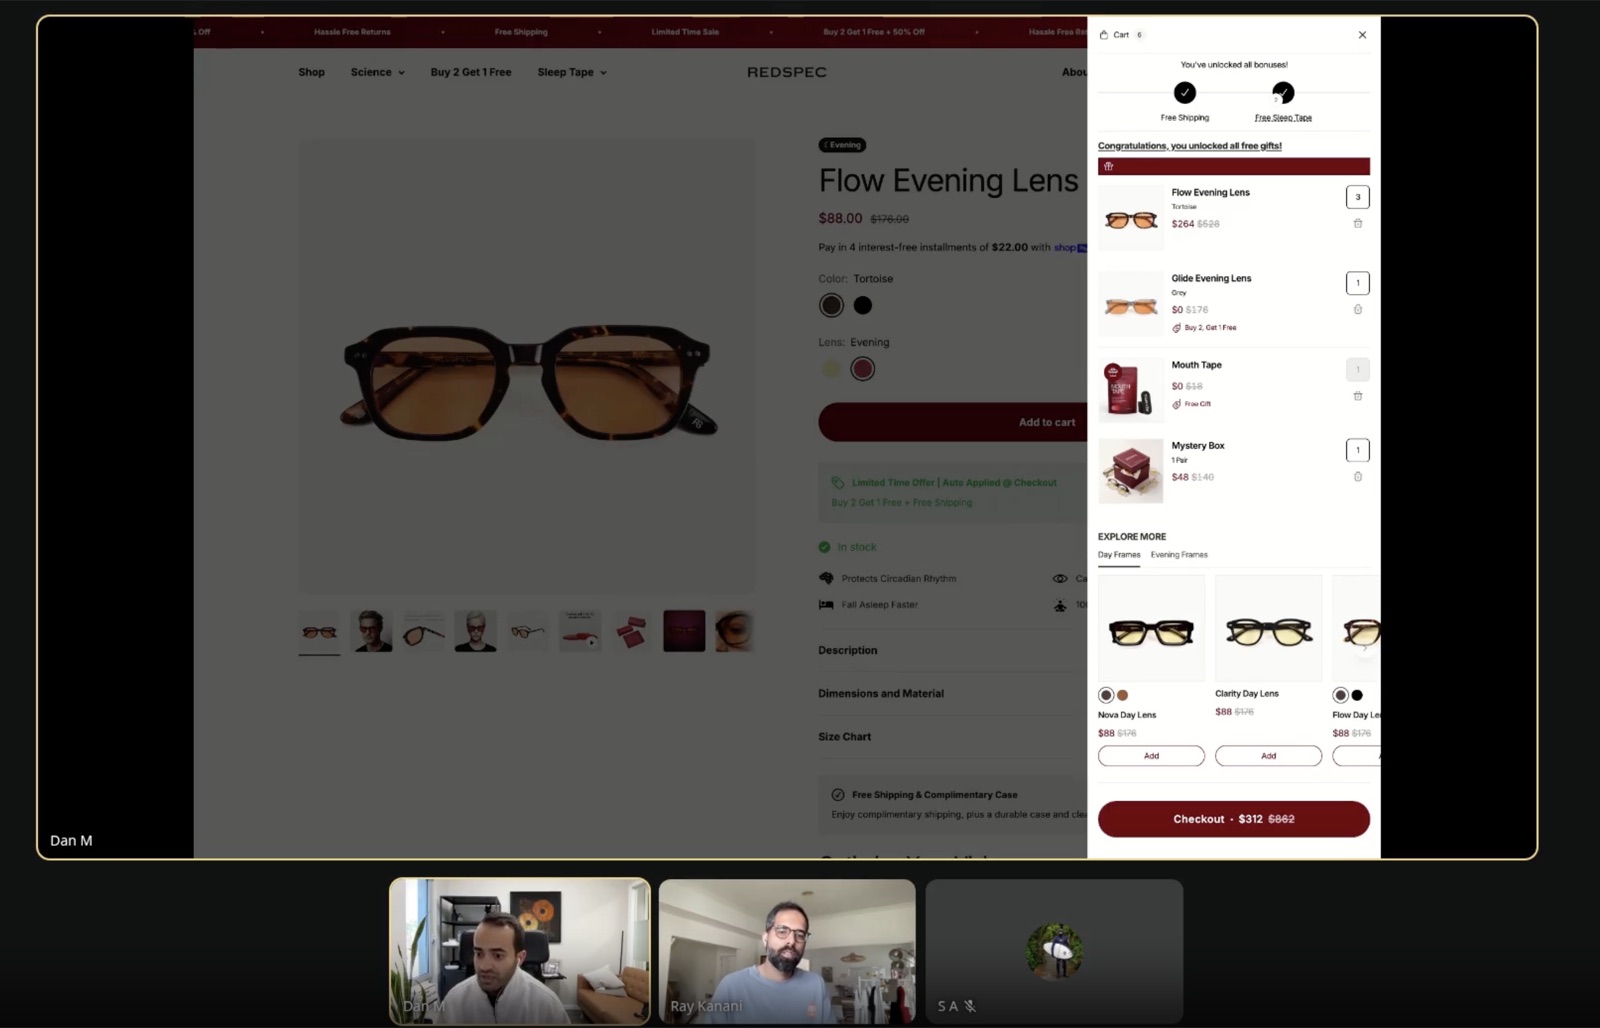Click the Free Gift tag under Mouth Tape
Viewport: 1600px width, 1028px height.
tap(1191, 404)
